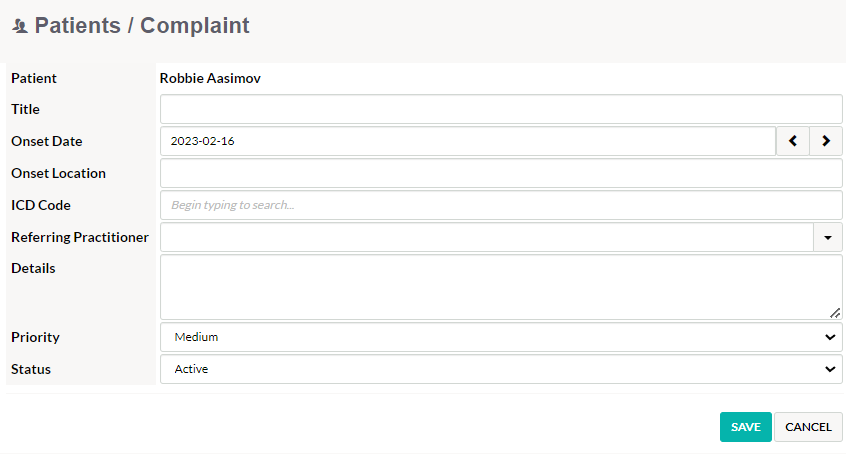This screenshot has height=454, width=846.
Task: Click the Status chevron arrow
Action: 830,369
